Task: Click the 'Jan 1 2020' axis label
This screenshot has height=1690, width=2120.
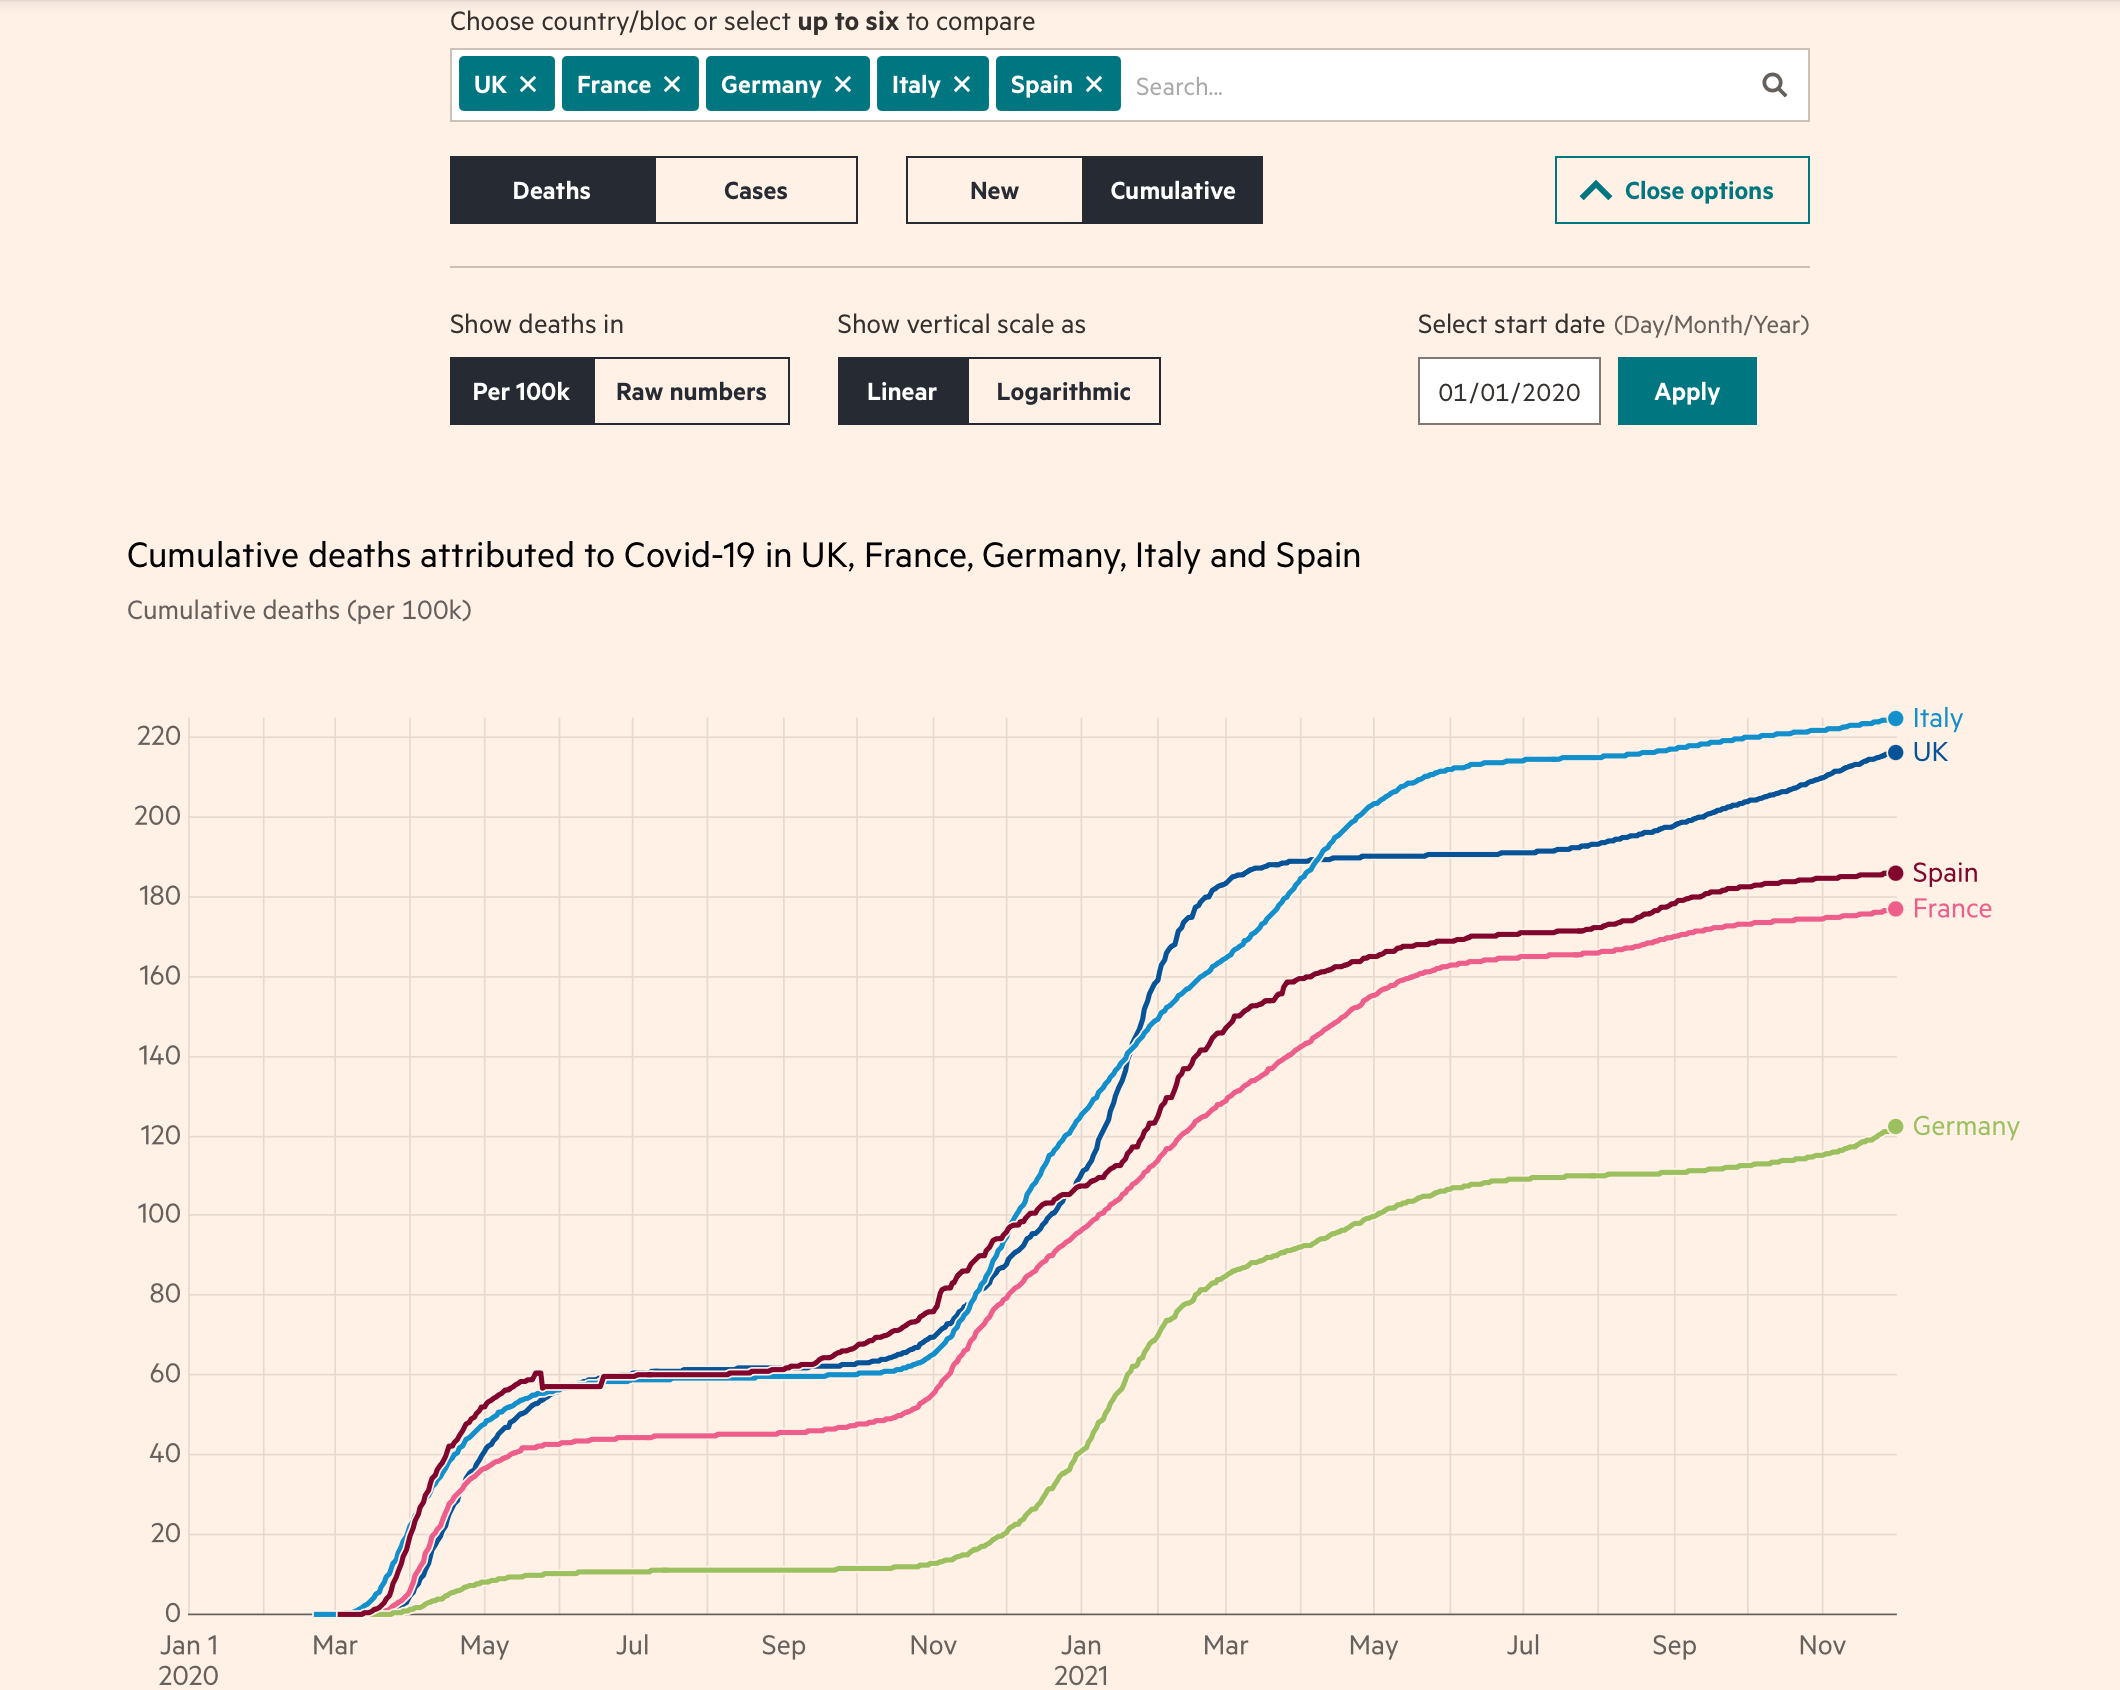Action: pos(189,1660)
